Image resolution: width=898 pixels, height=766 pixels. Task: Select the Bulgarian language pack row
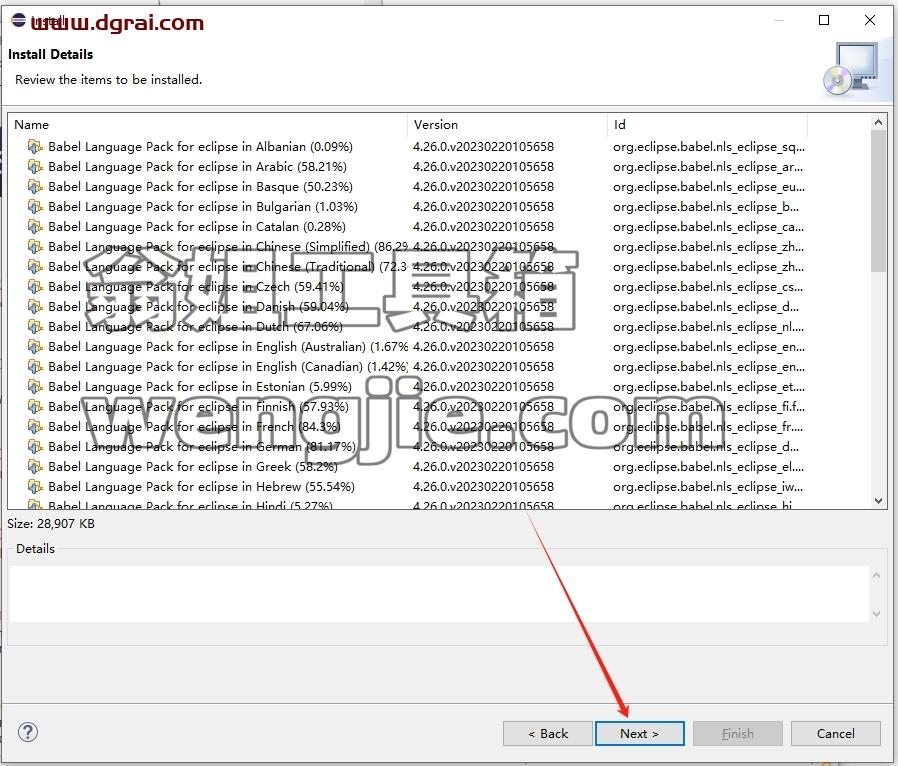point(438,207)
